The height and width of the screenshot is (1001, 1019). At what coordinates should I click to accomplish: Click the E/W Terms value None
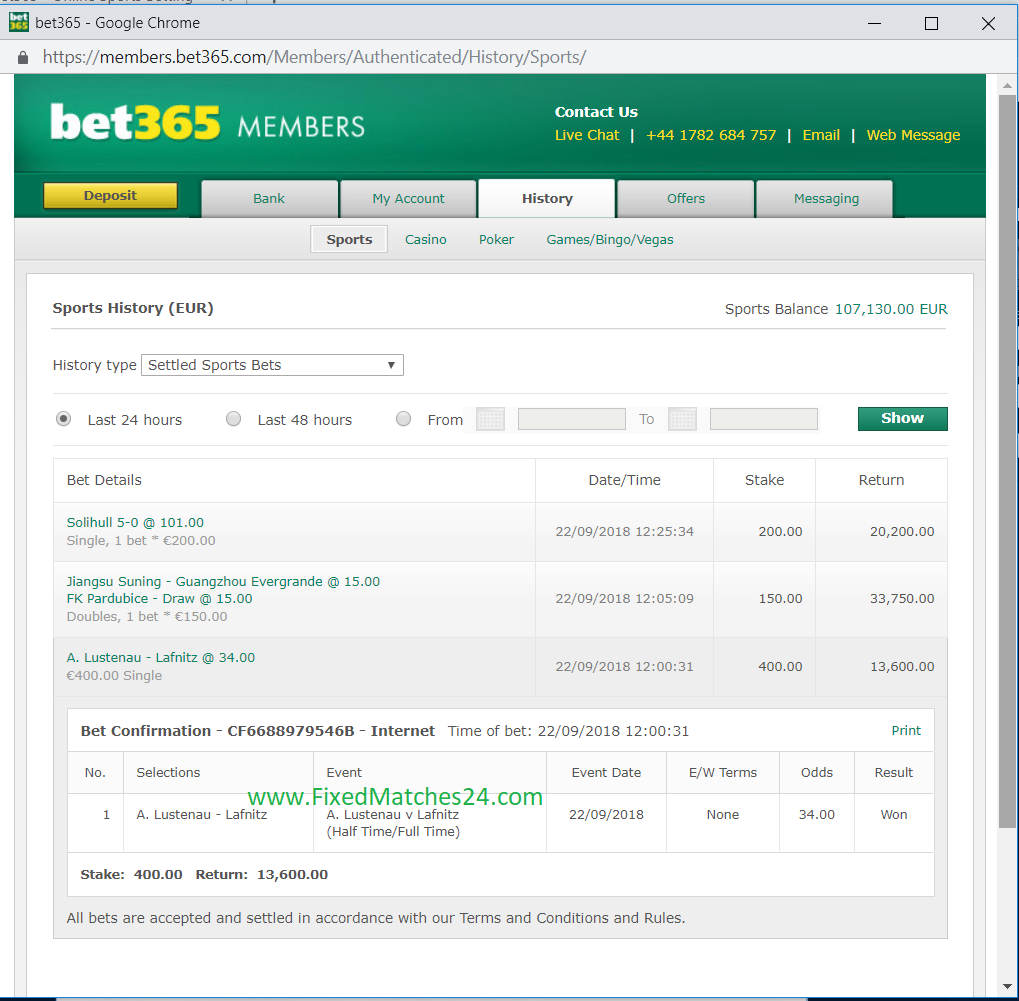(723, 814)
